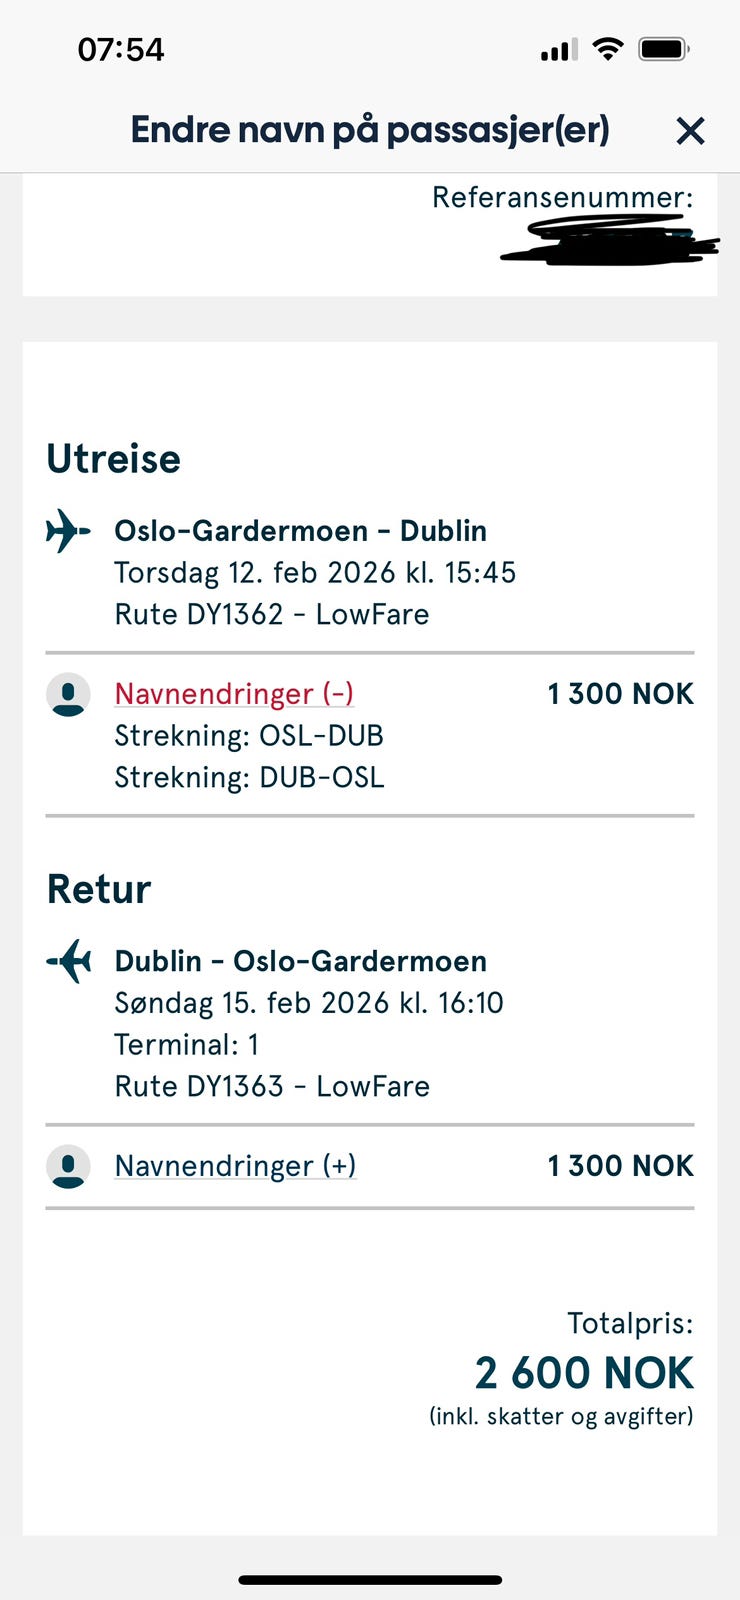The image size is (740, 1600).
Task: Collapse the Navnendringer (-) details link
Action: coord(234,693)
